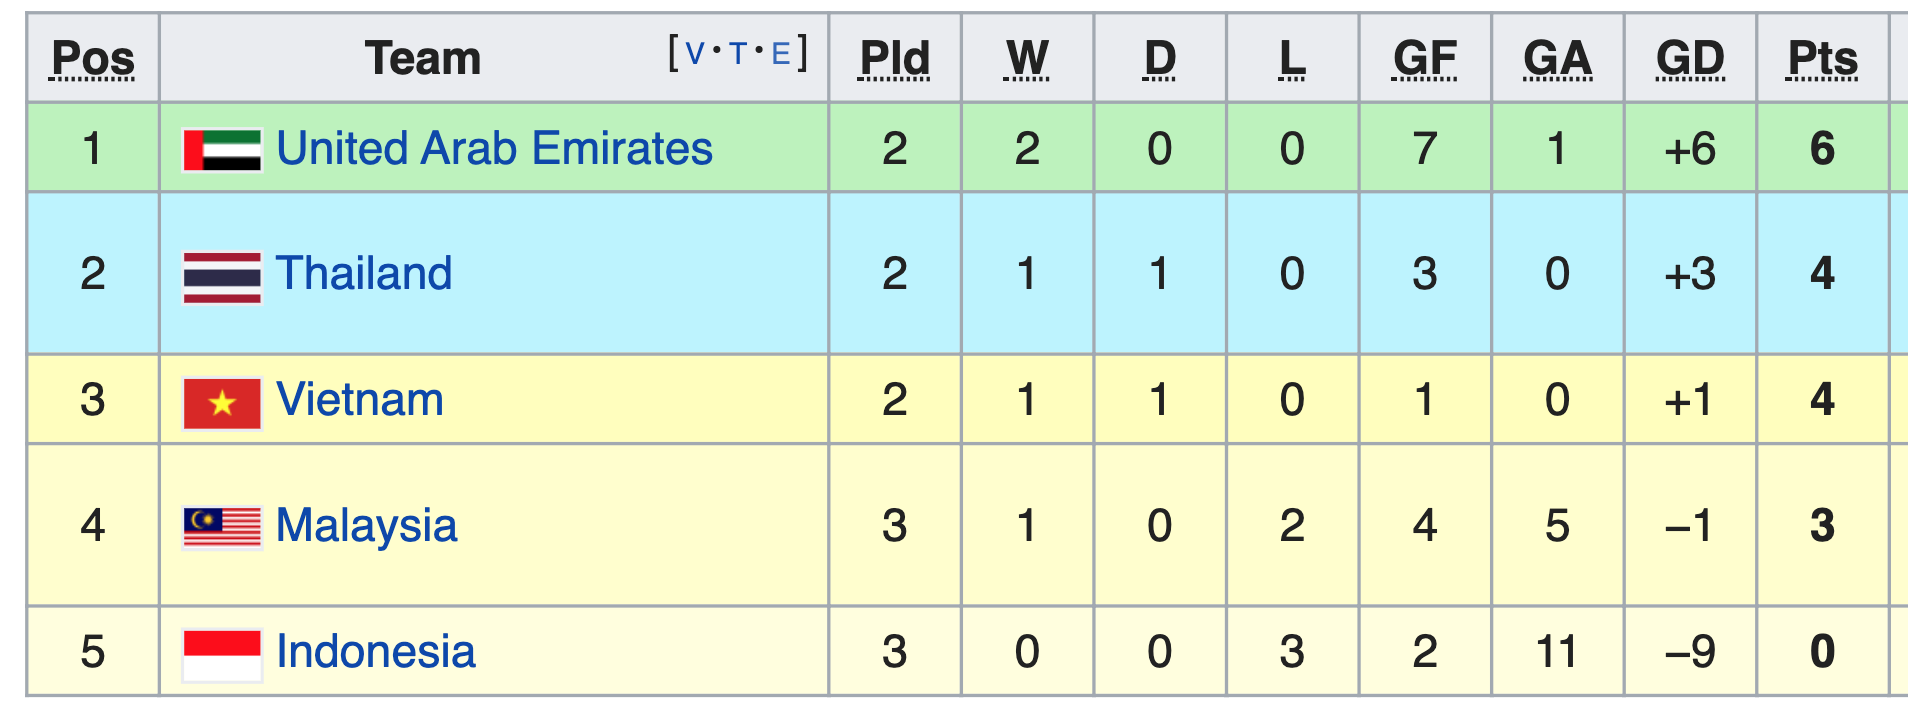Open the Thailand team link
Screen dimensions: 1908x714
click(x=364, y=273)
